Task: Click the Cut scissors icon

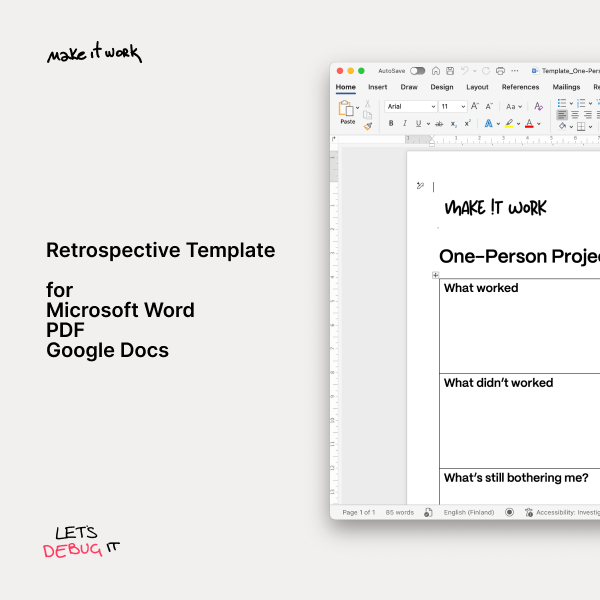Action: [367, 104]
